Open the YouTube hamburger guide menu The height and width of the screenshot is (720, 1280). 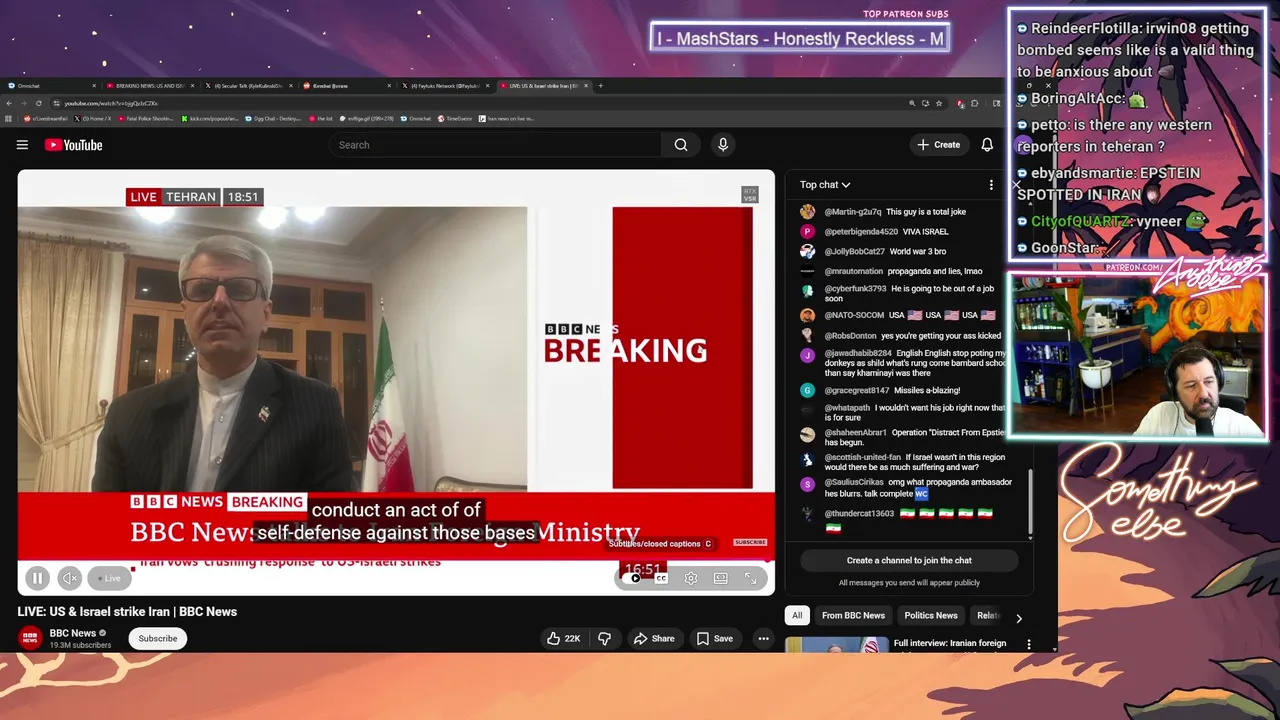tap(22, 145)
